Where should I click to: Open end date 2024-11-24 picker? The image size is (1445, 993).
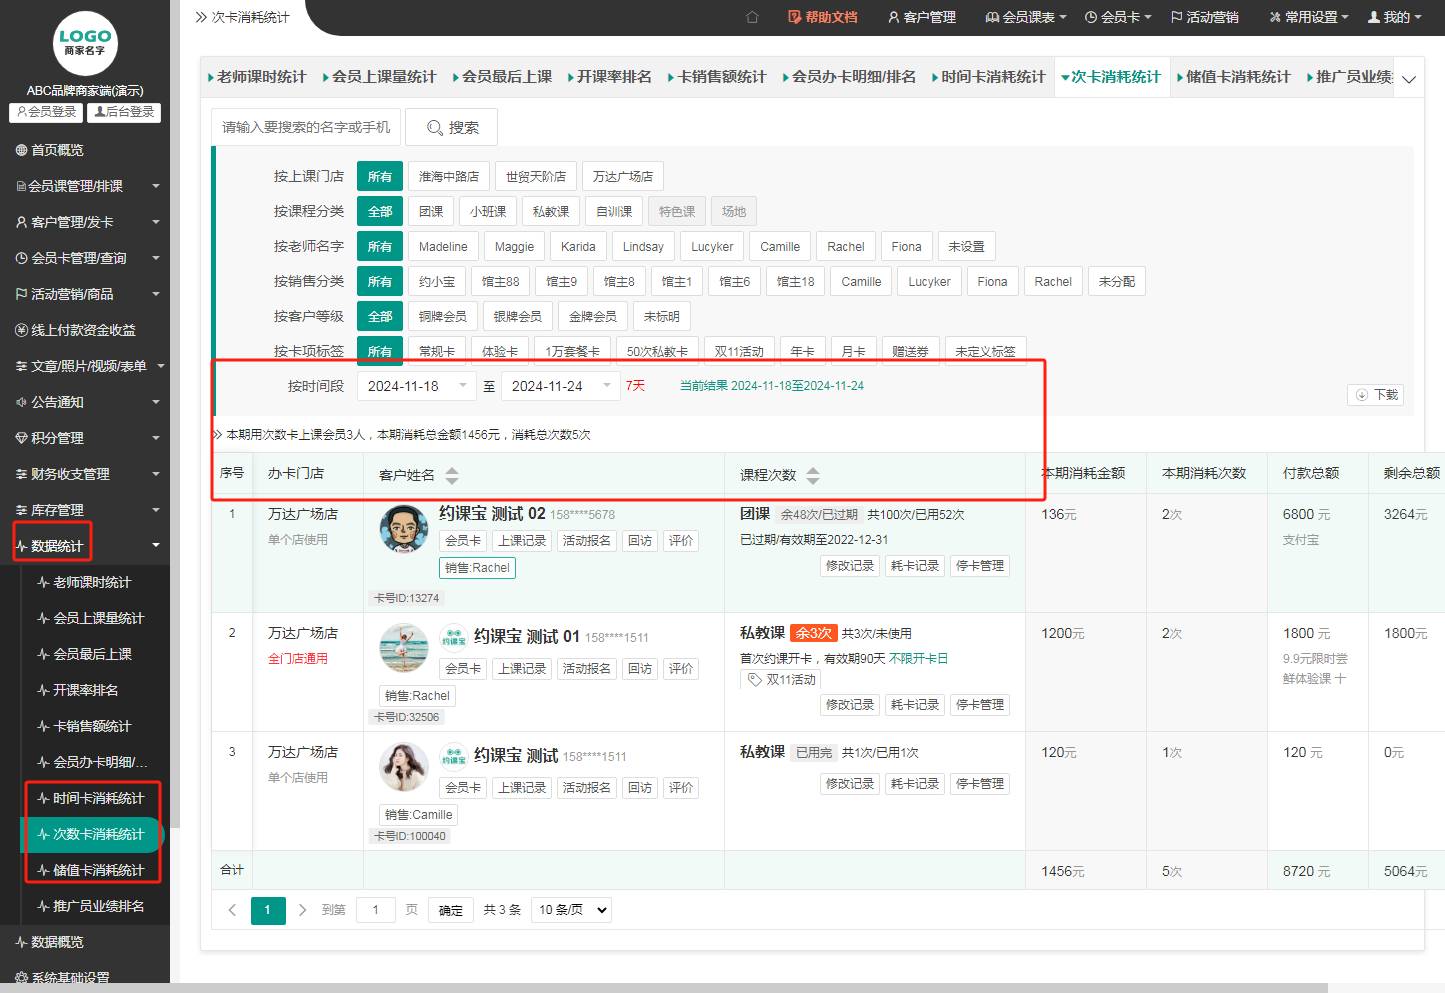pyautogui.click(x=560, y=386)
